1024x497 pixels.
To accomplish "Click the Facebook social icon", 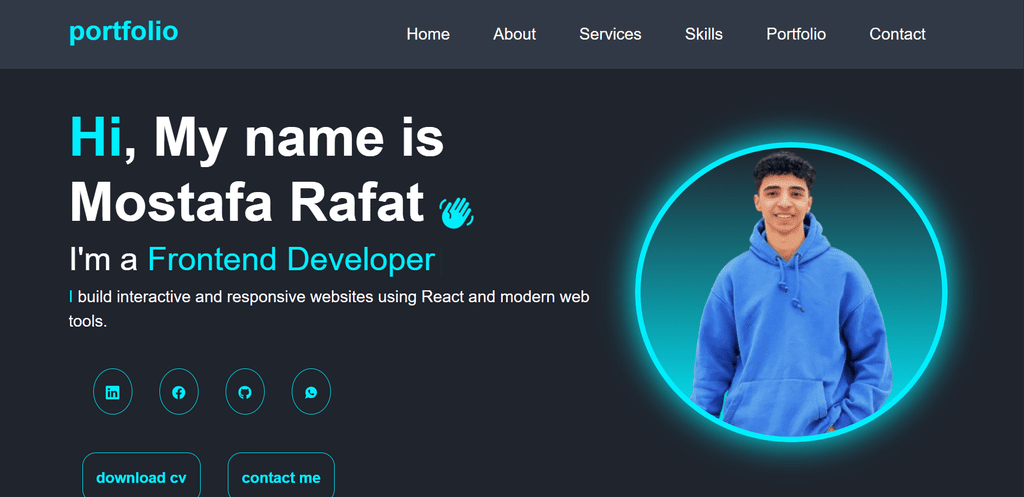I will 178,392.
